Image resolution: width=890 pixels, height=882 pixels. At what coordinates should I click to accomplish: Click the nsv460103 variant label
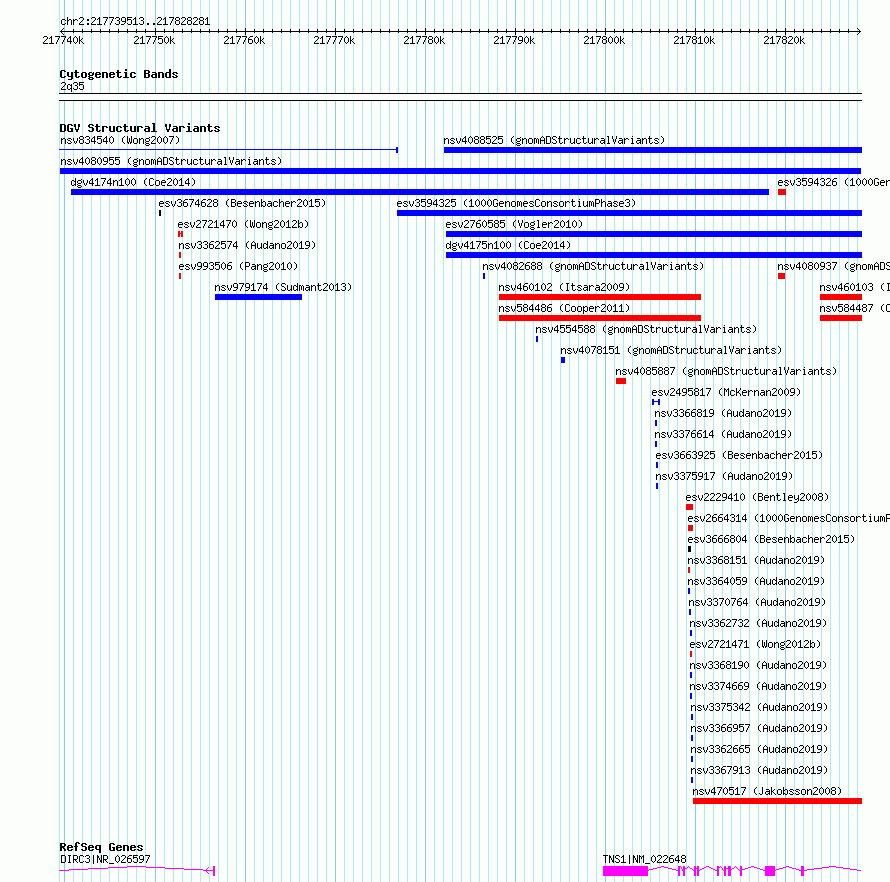pyautogui.click(x=854, y=287)
